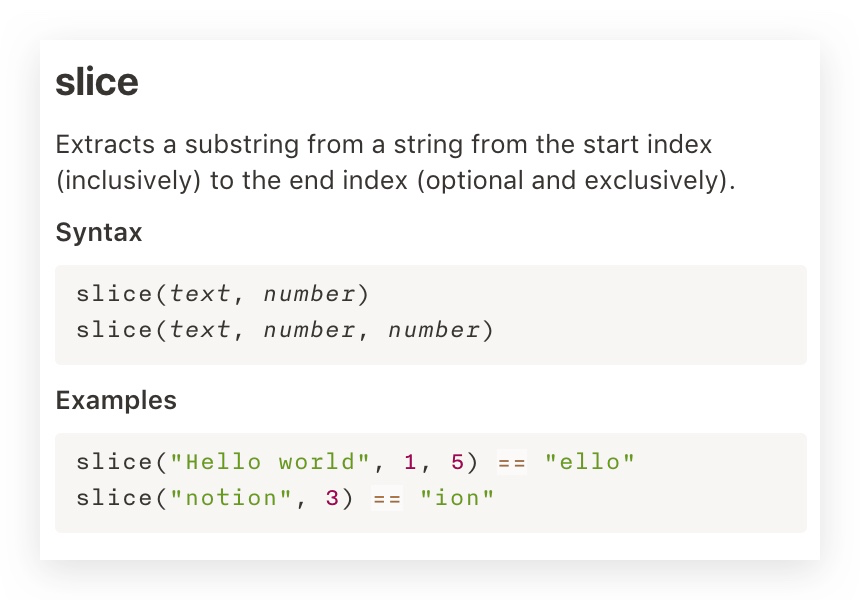Click the first syntax line slice(text, number)
This screenshot has height=600, width=860.
(222, 294)
